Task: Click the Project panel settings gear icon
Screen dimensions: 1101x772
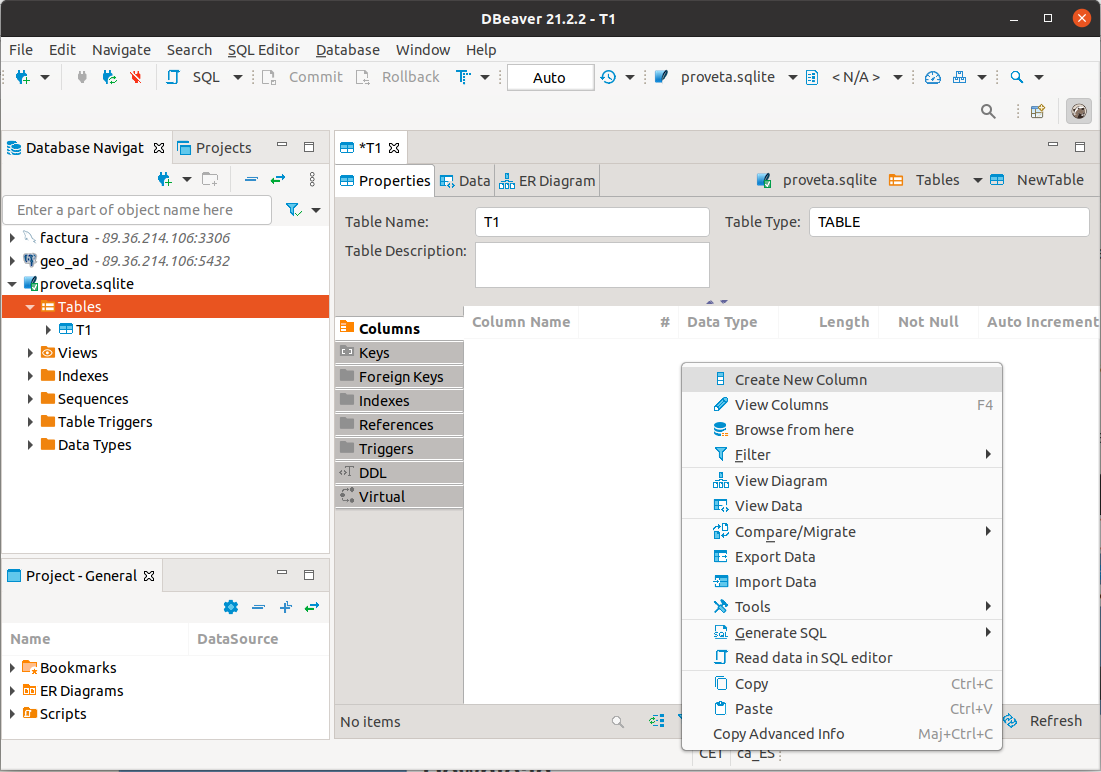Action: [x=231, y=607]
